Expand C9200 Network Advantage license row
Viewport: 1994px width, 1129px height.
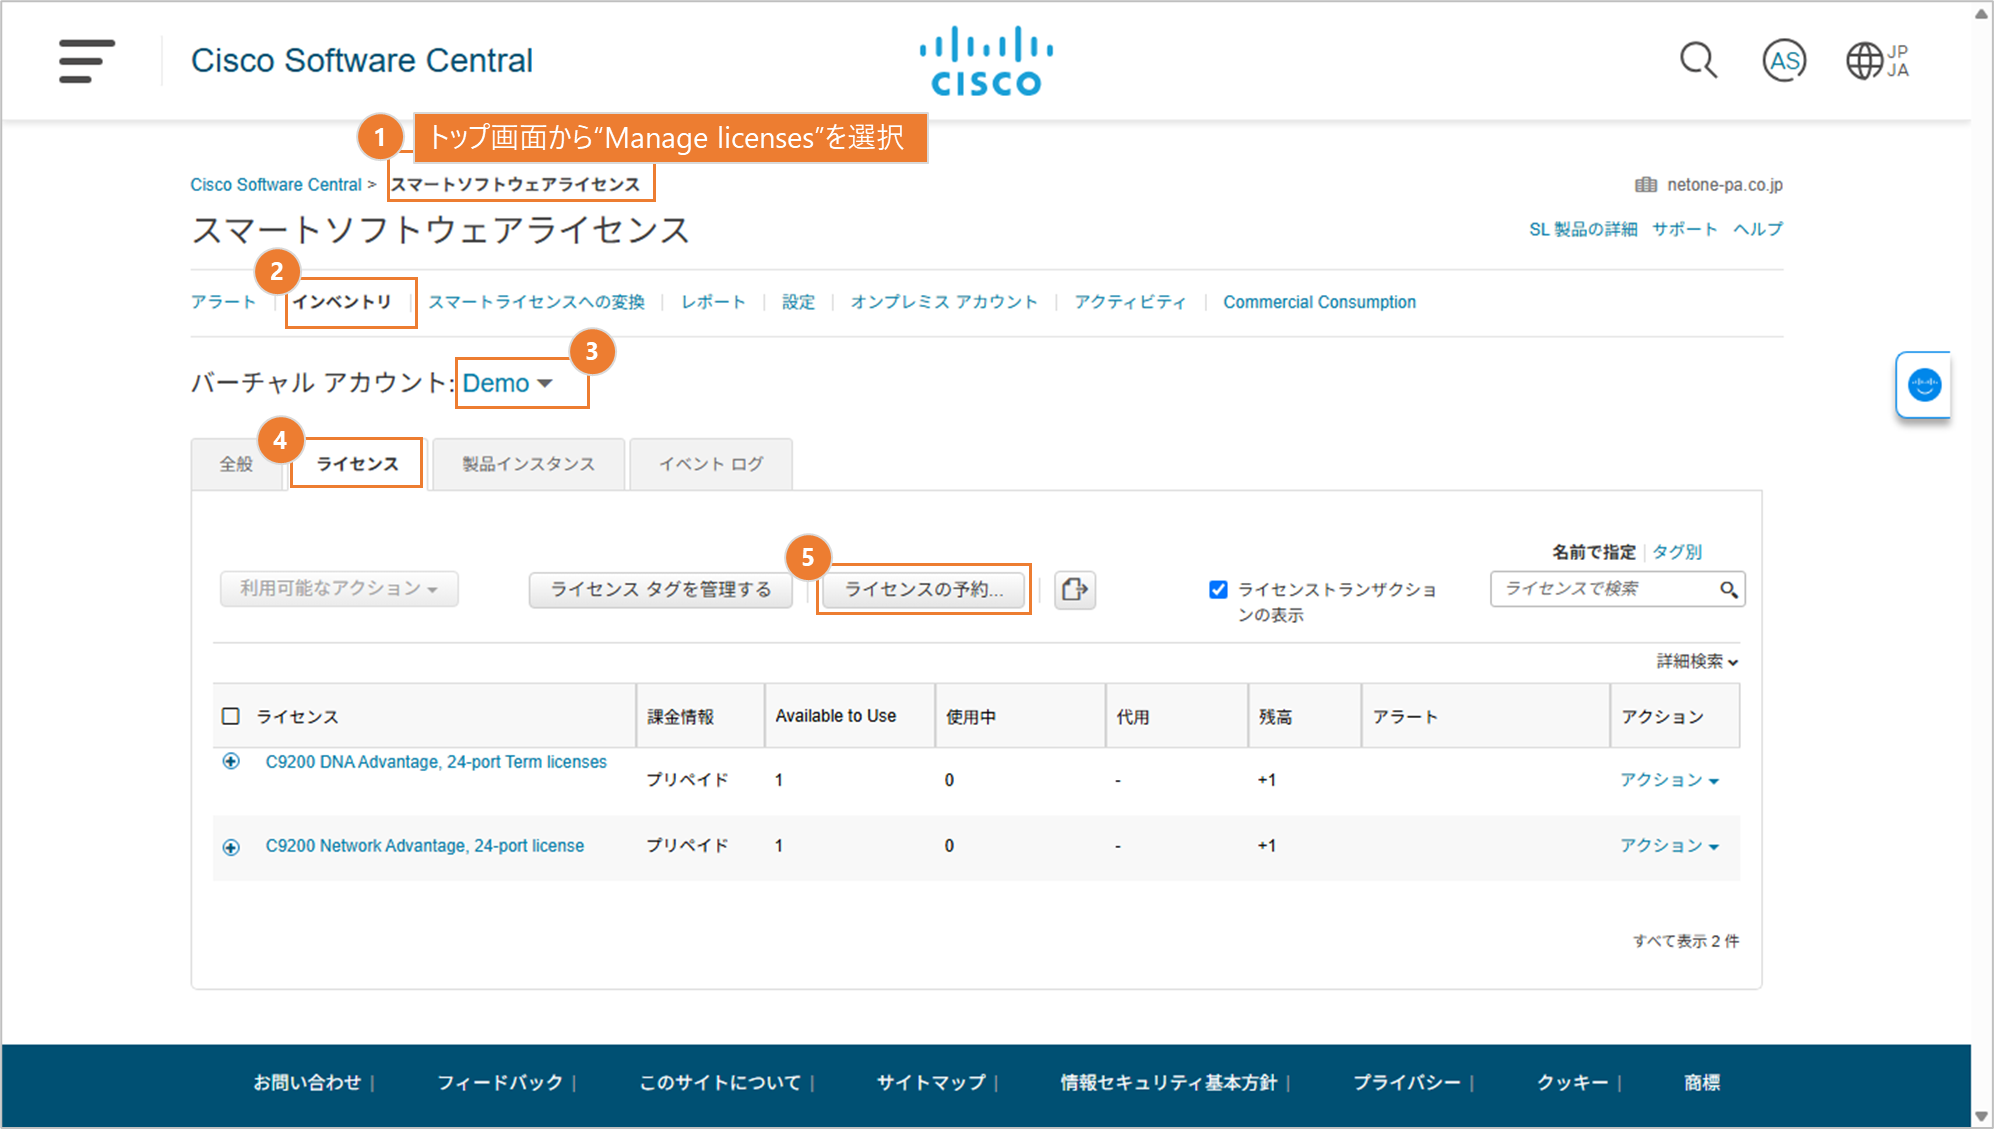(231, 847)
